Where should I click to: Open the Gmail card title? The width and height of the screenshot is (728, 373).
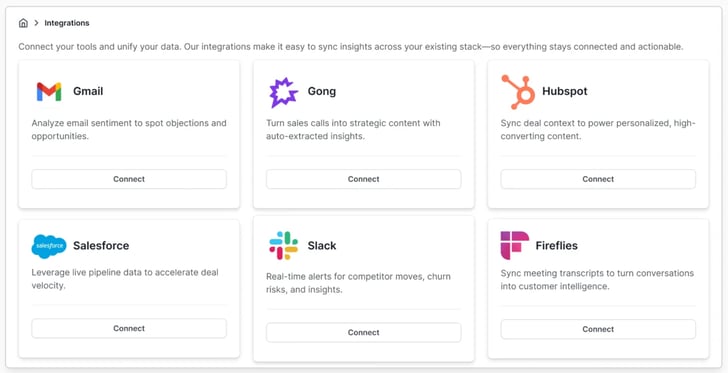click(88, 91)
